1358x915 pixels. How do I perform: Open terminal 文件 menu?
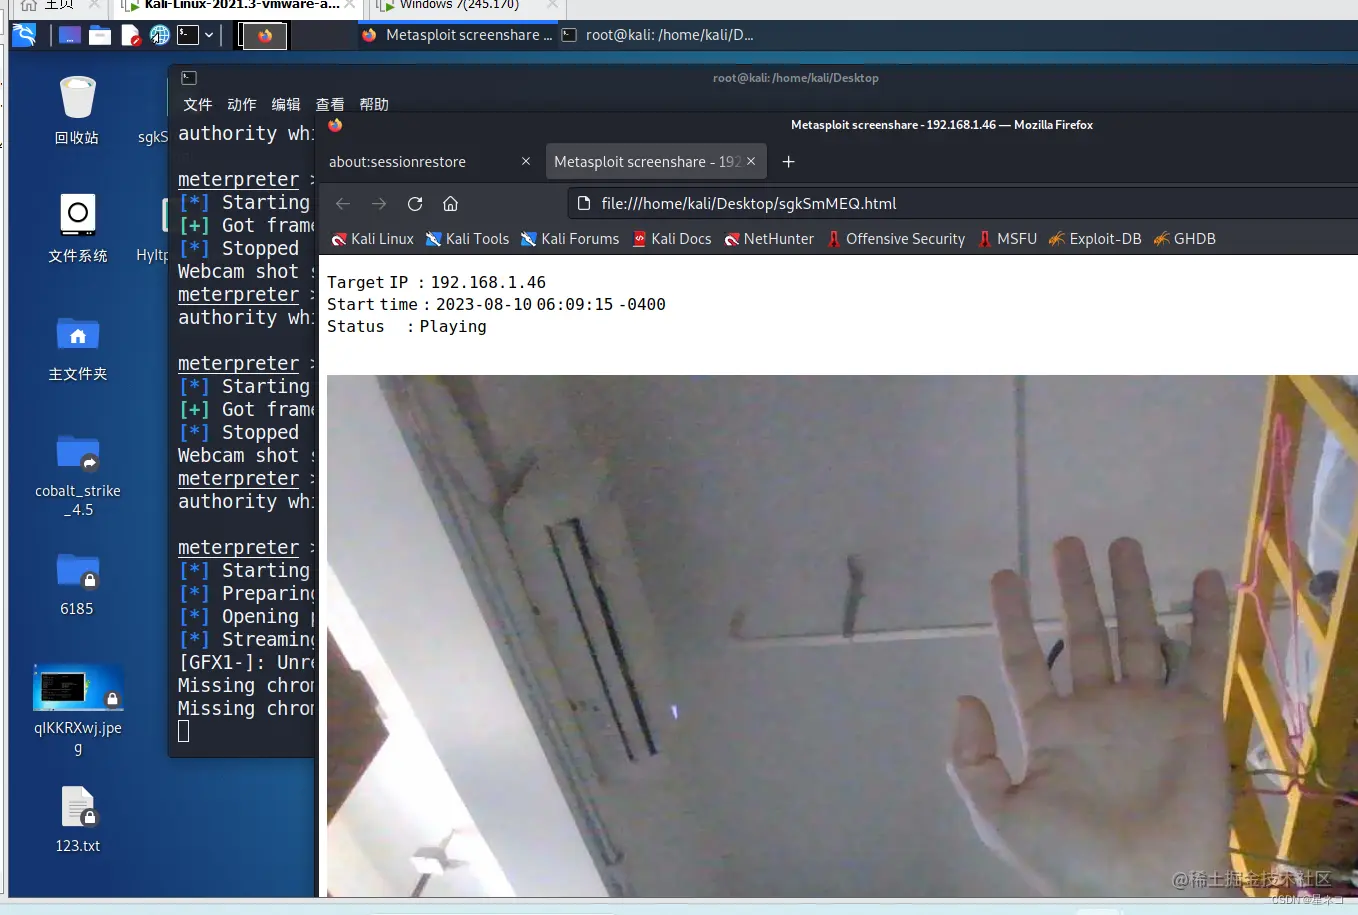(x=198, y=104)
